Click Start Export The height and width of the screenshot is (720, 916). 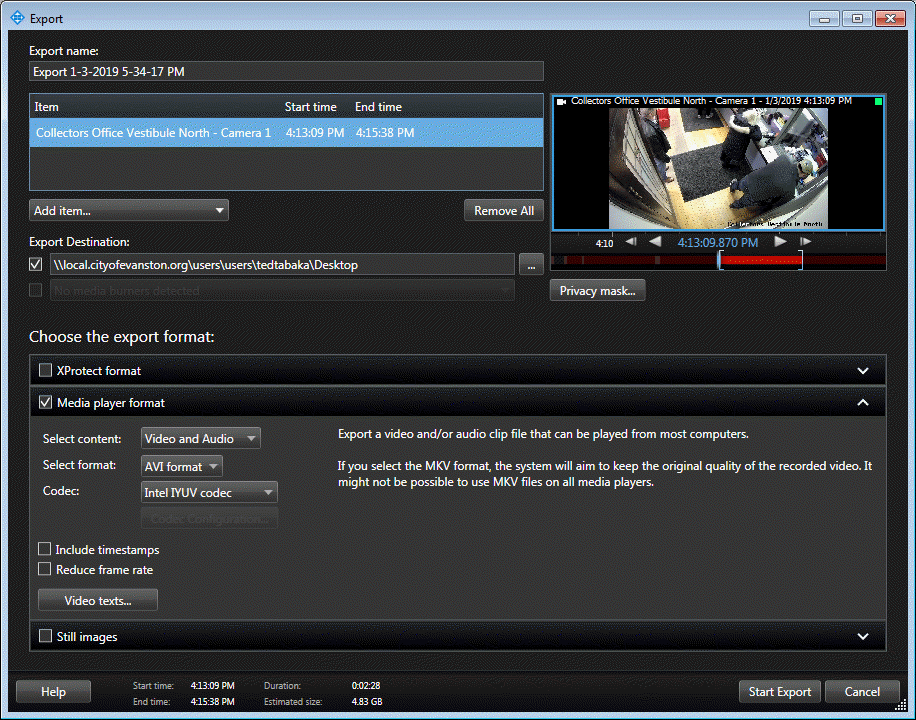tap(779, 691)
